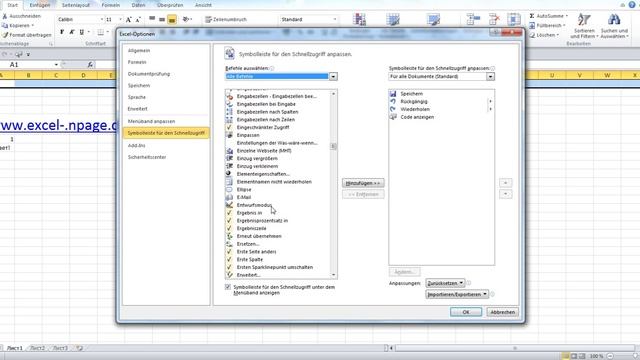Viewport: 640px width, 360px height.
Task: Toggle italic formatting in Excel ribbon
Action: point(71,32)
